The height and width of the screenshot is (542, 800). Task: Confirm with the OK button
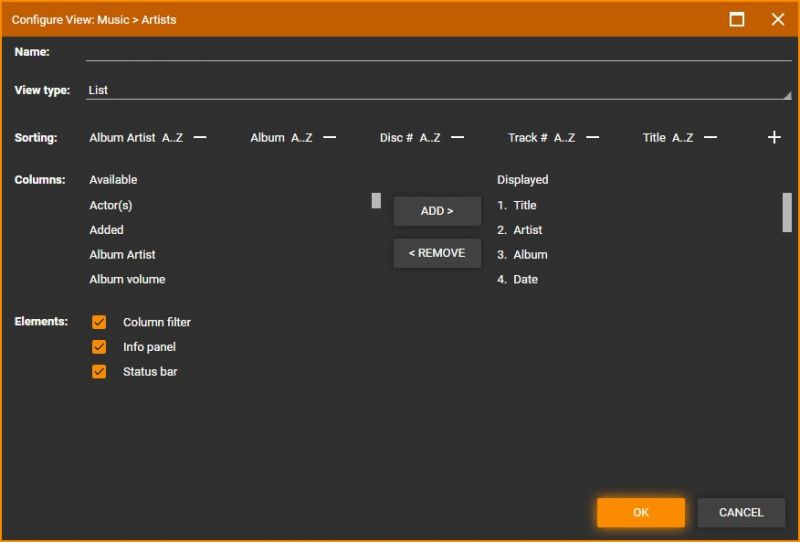pyautogui.click(x=641, y=512)
